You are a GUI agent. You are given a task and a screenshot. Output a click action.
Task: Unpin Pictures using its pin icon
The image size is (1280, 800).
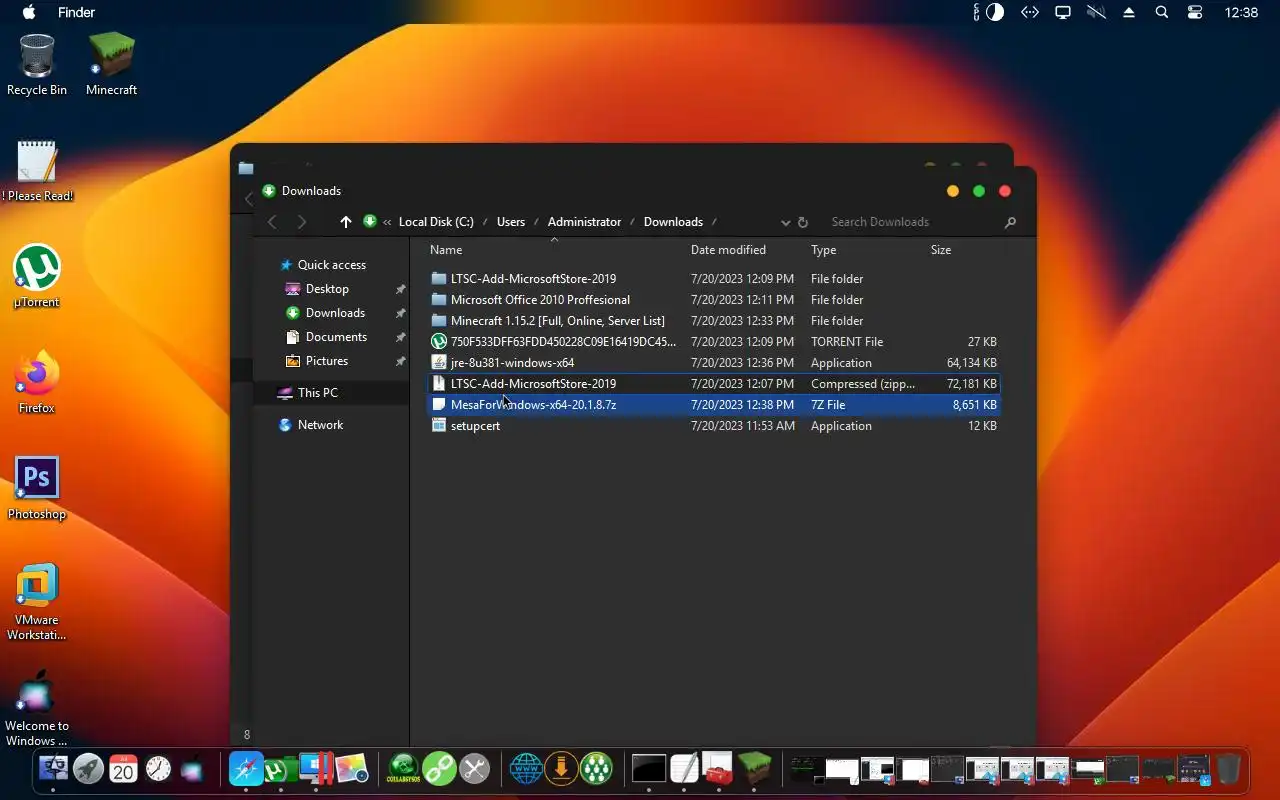pyautogui.click(x=400, y=361)
